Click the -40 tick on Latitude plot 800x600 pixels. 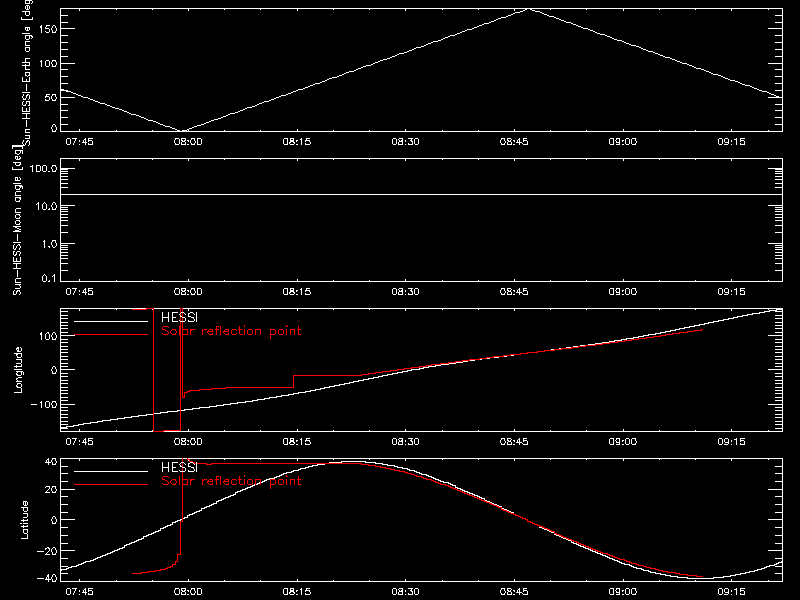47,578
